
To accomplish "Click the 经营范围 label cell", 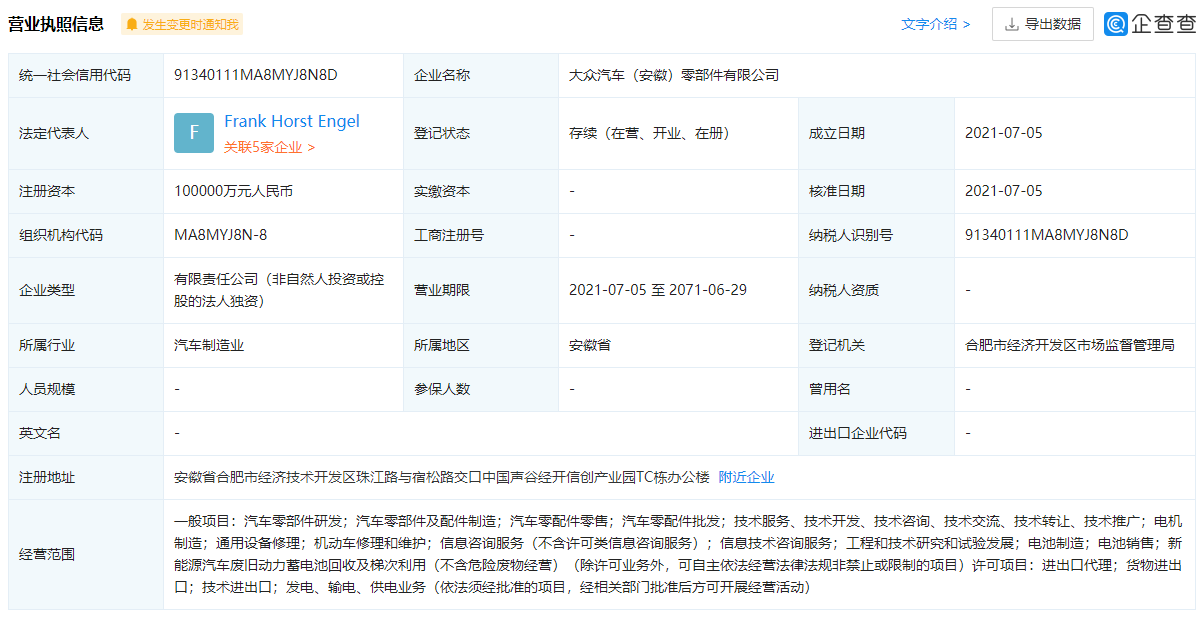I will tap(86, 554).
